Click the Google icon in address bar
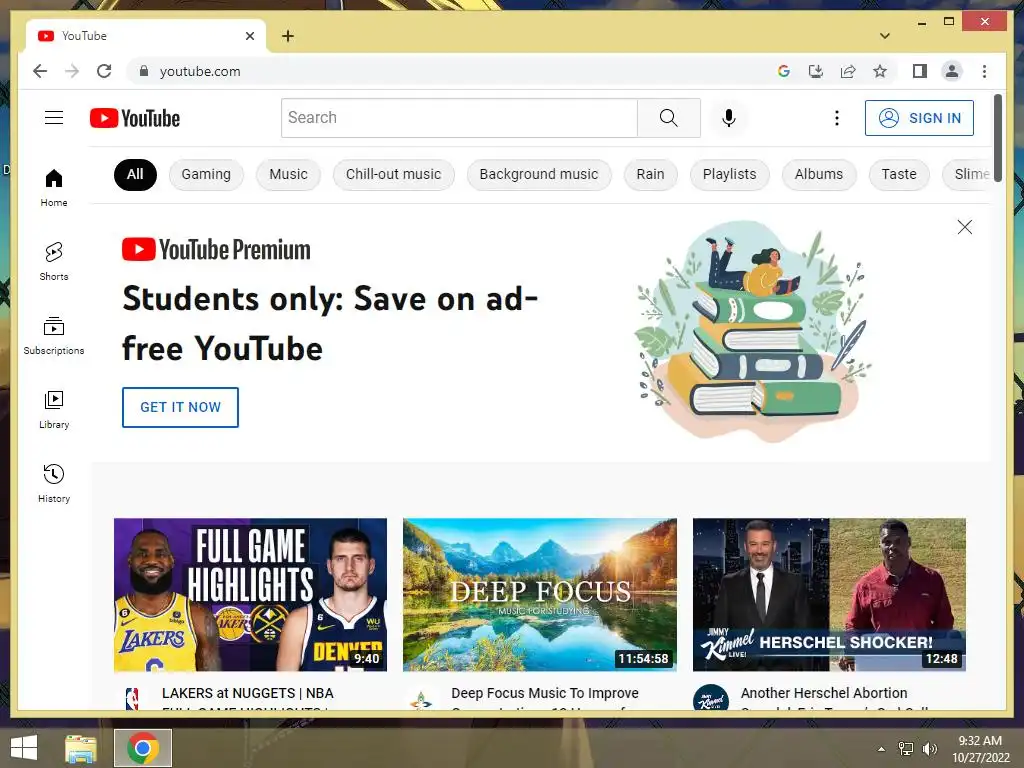 tap(784, 71)
